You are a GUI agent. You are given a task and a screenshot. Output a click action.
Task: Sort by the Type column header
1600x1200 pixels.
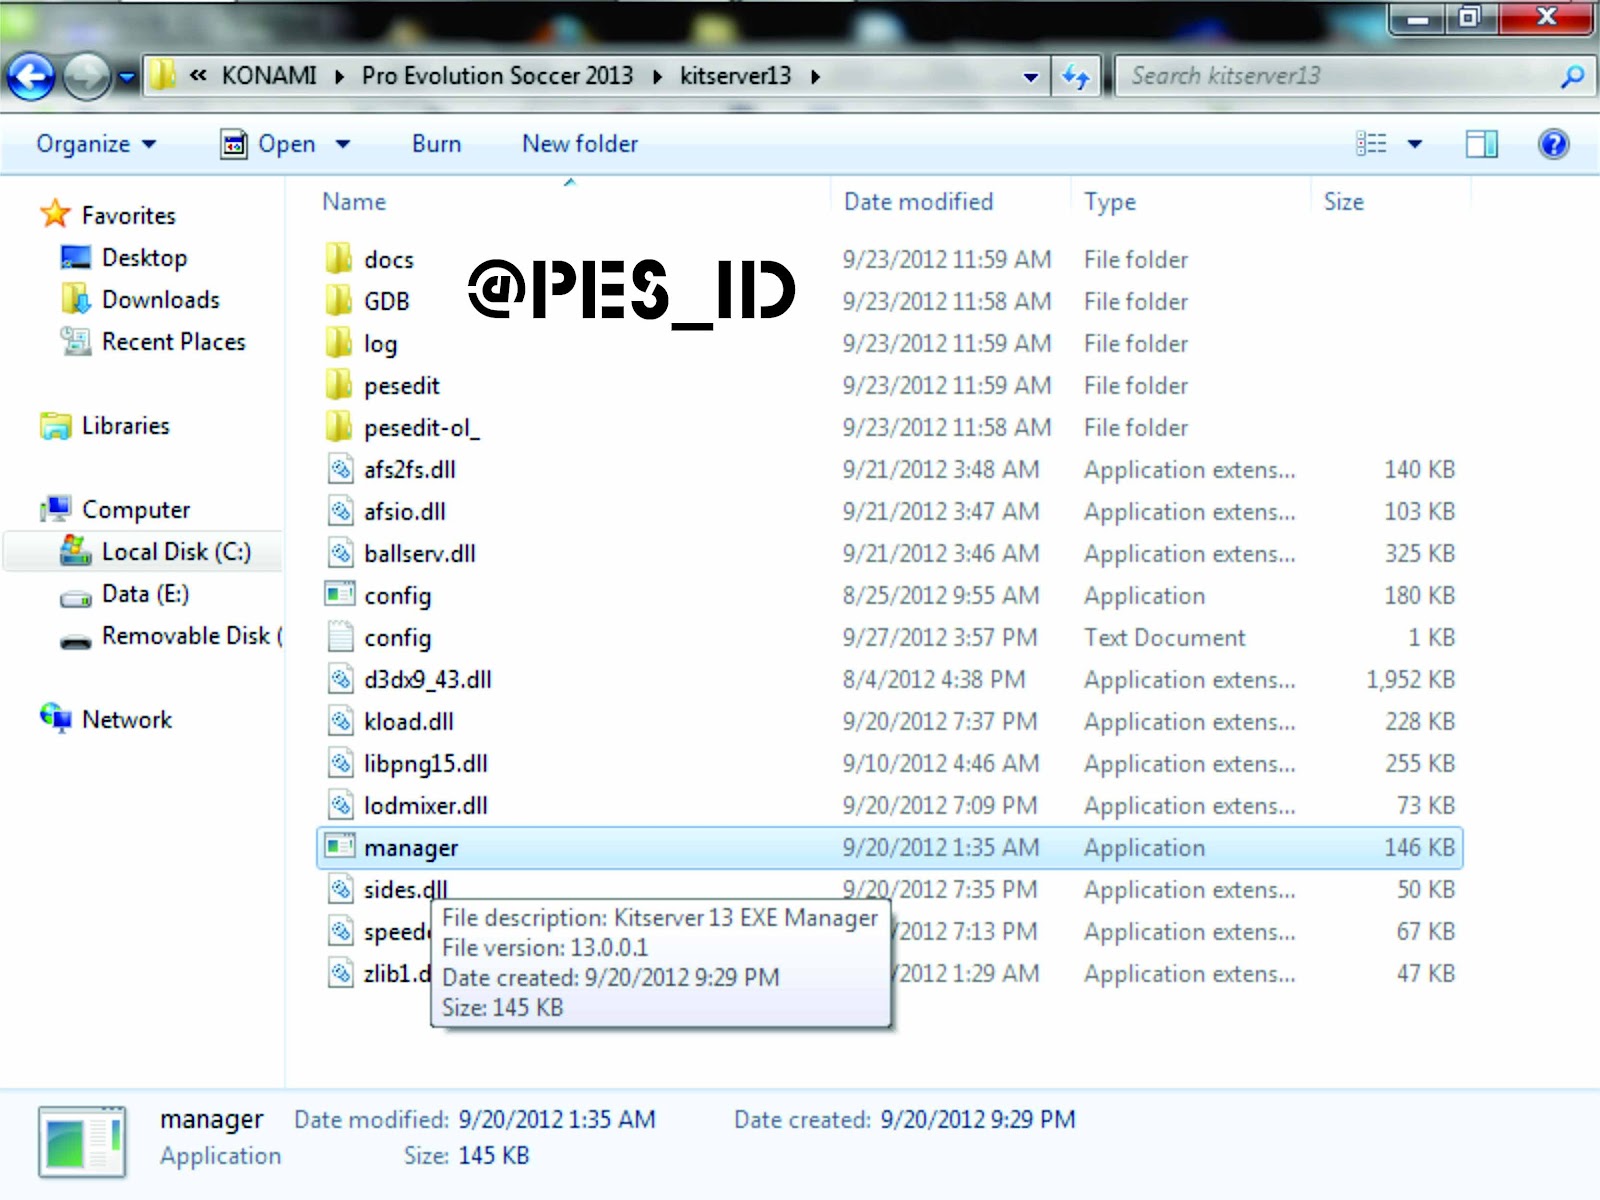coord(1110,202)
